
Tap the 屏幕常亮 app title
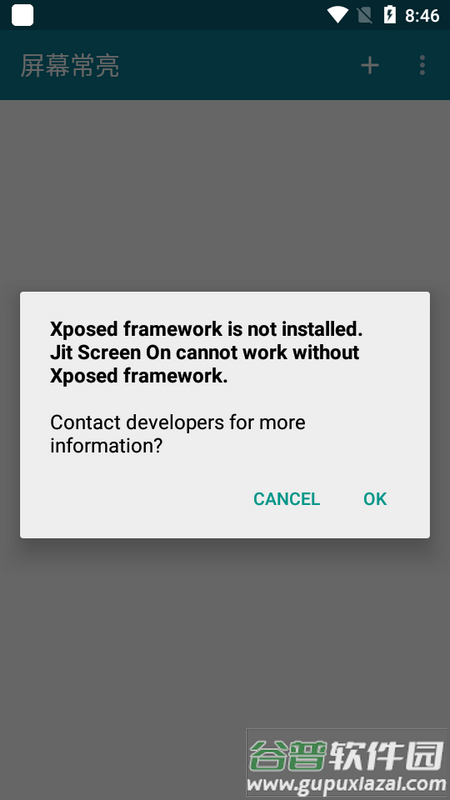(x=70, y=66)
